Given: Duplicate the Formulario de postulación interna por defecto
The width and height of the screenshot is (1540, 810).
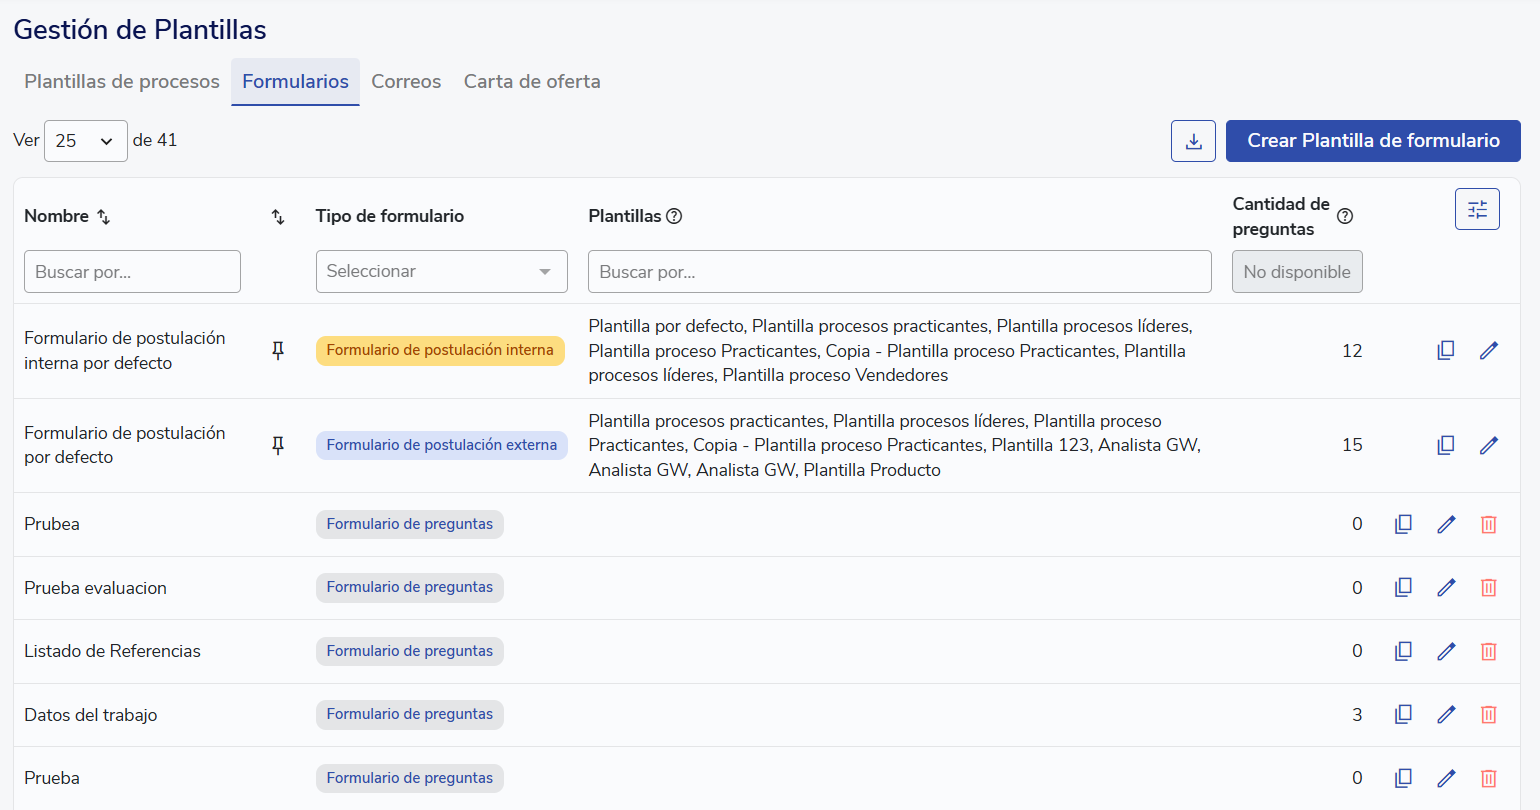Looking at the screenshot, I should pyautogui.click(x=1445, y=351).
